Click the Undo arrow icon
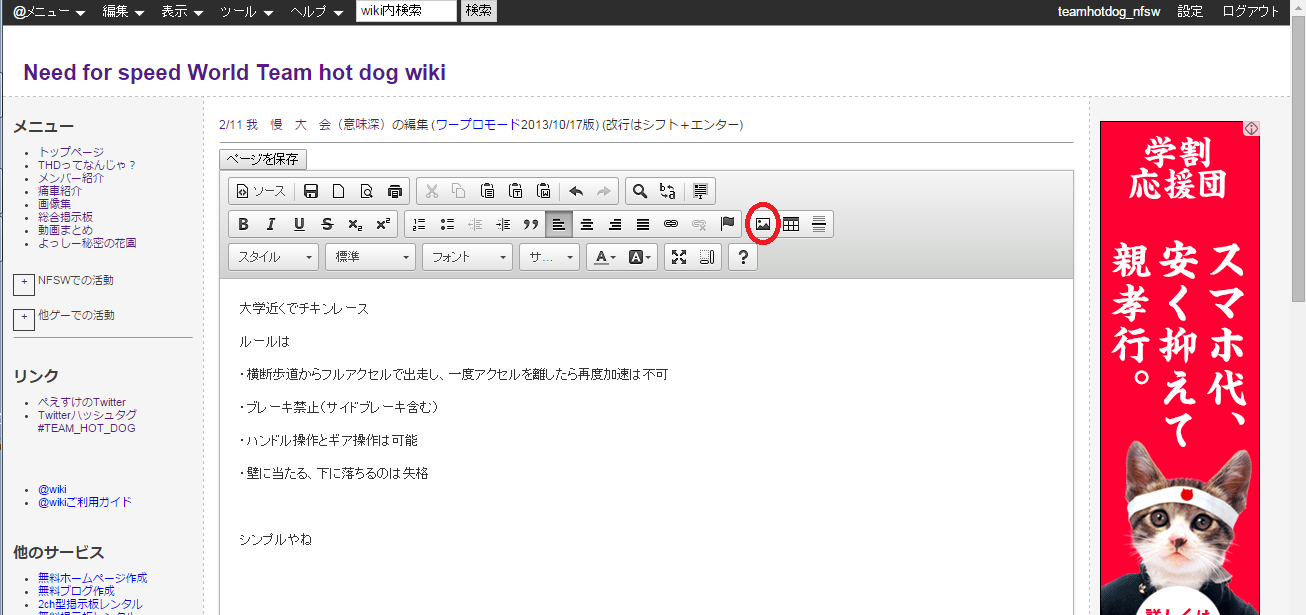This screenshot has width=1306, height=615. [x=576, y=191]
